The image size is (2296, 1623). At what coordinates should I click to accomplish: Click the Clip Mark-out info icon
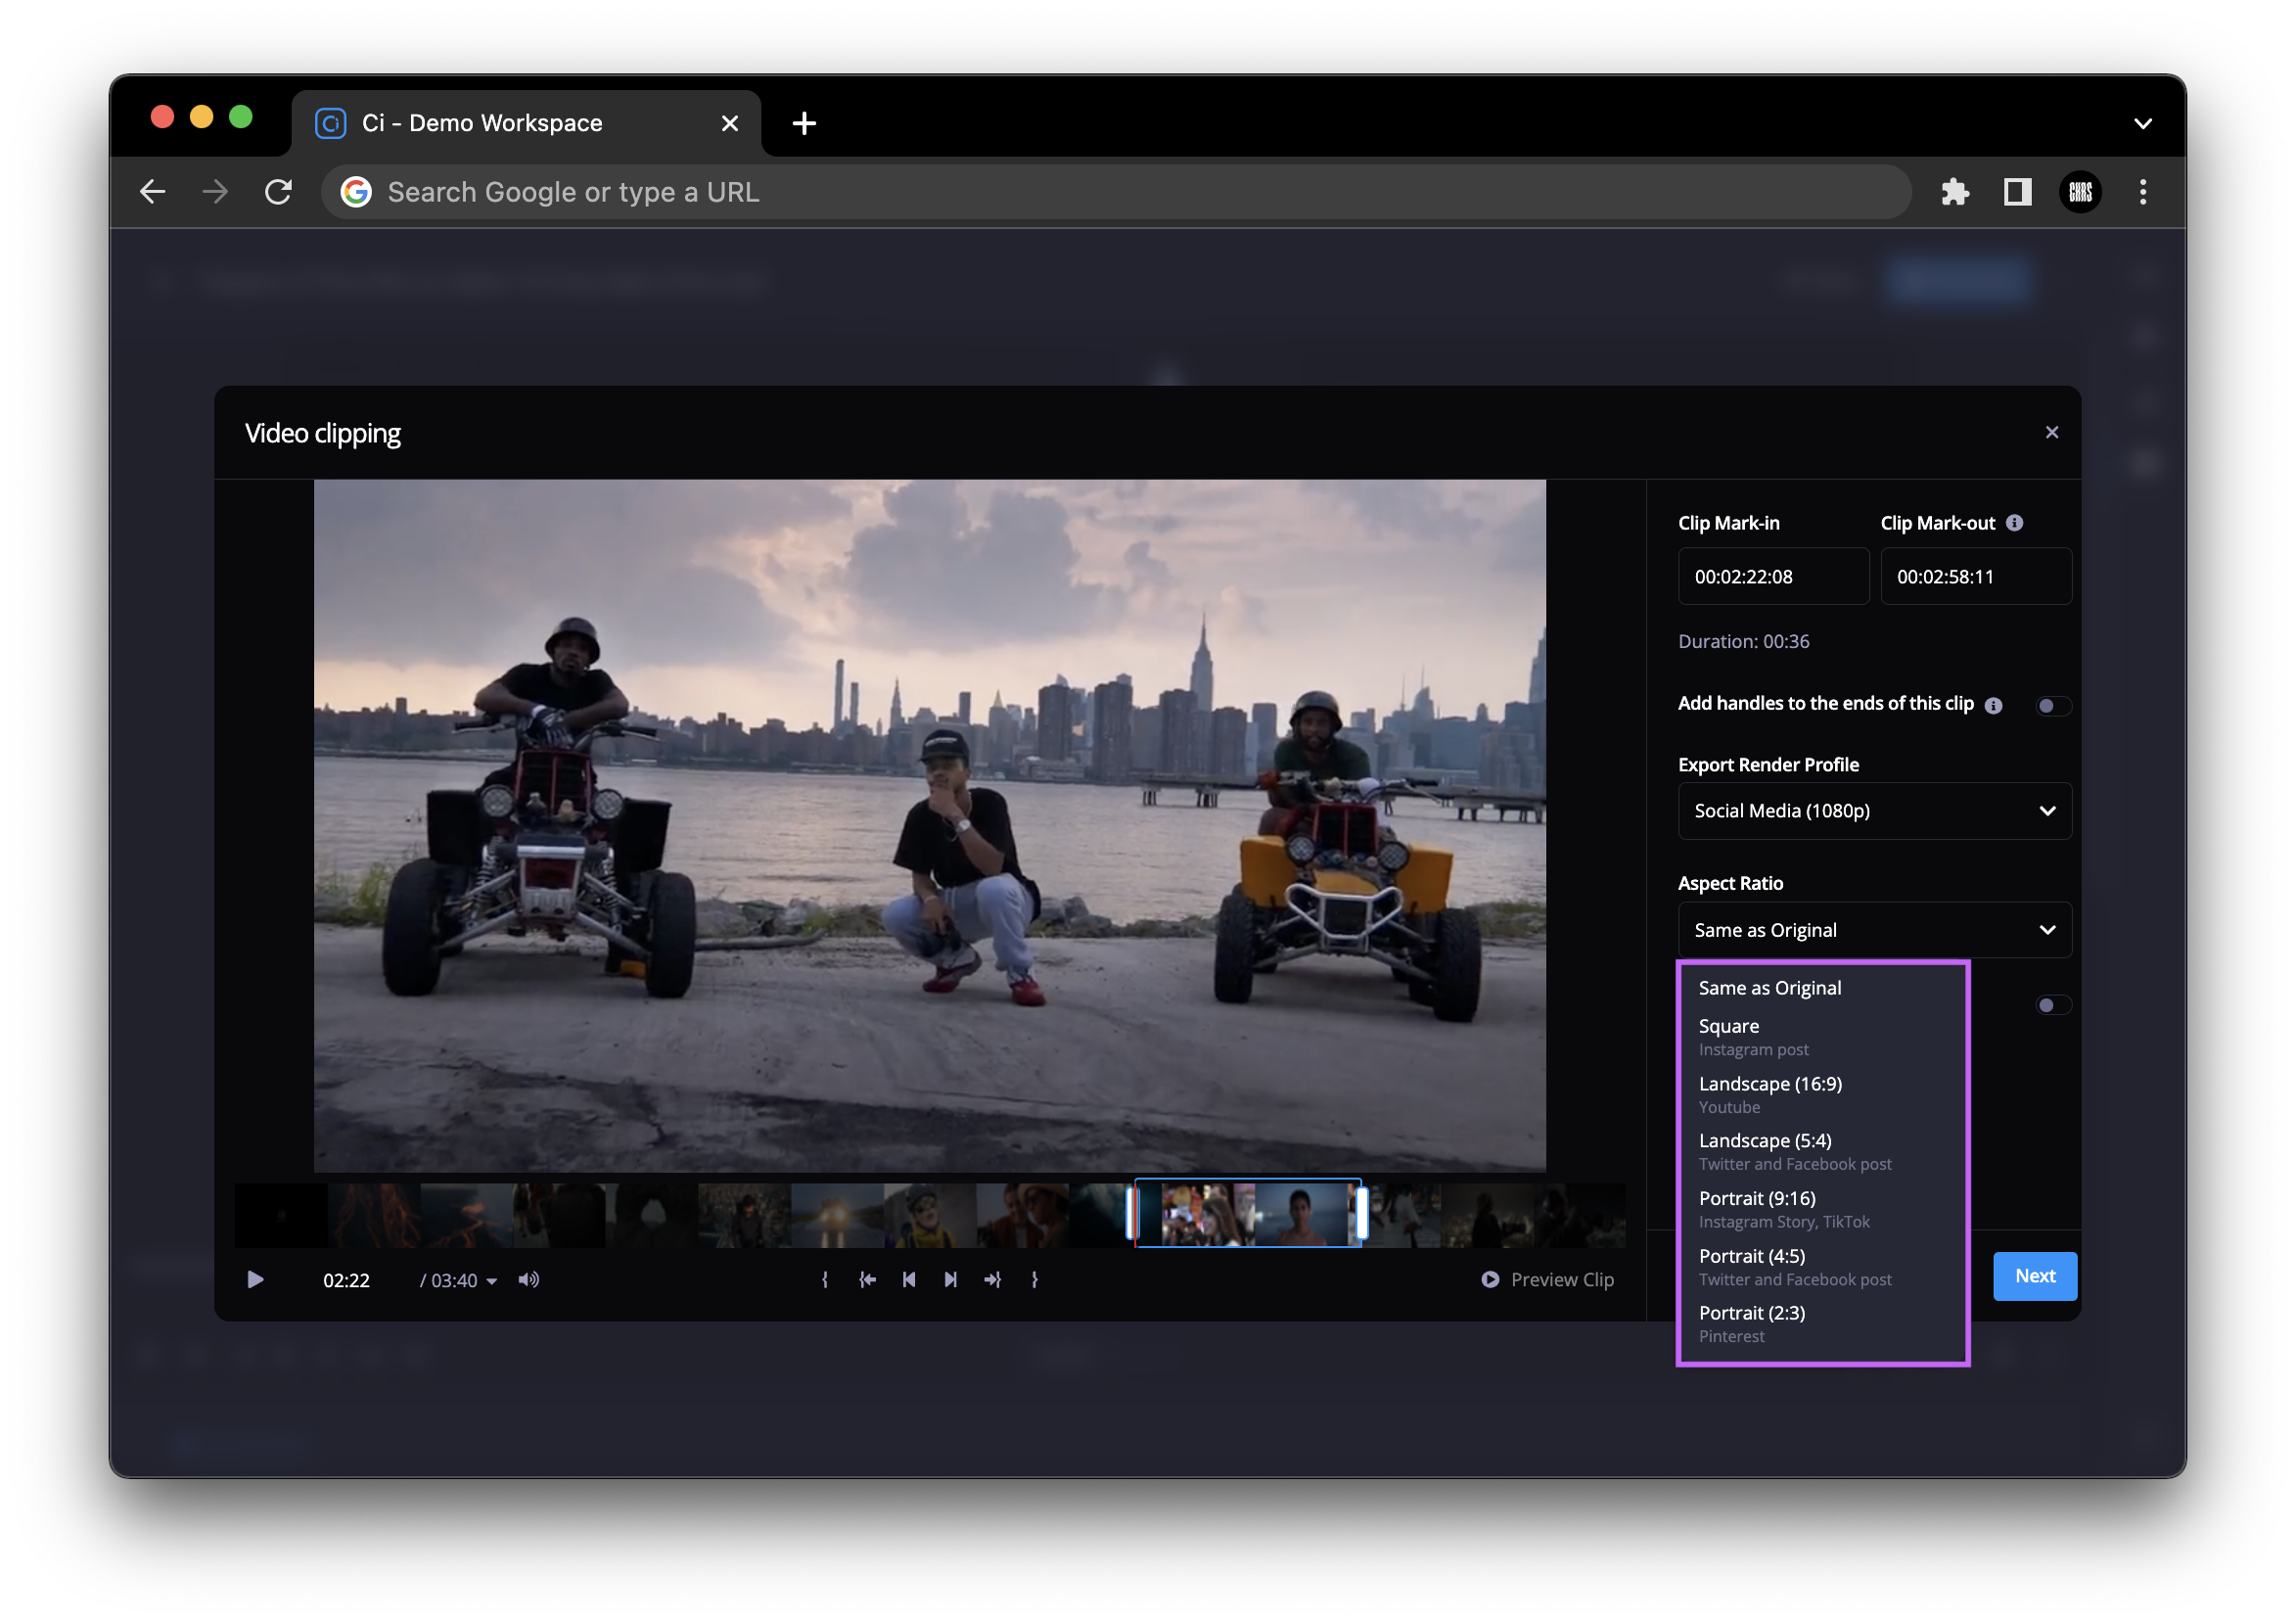click(x=2015, y=522)
